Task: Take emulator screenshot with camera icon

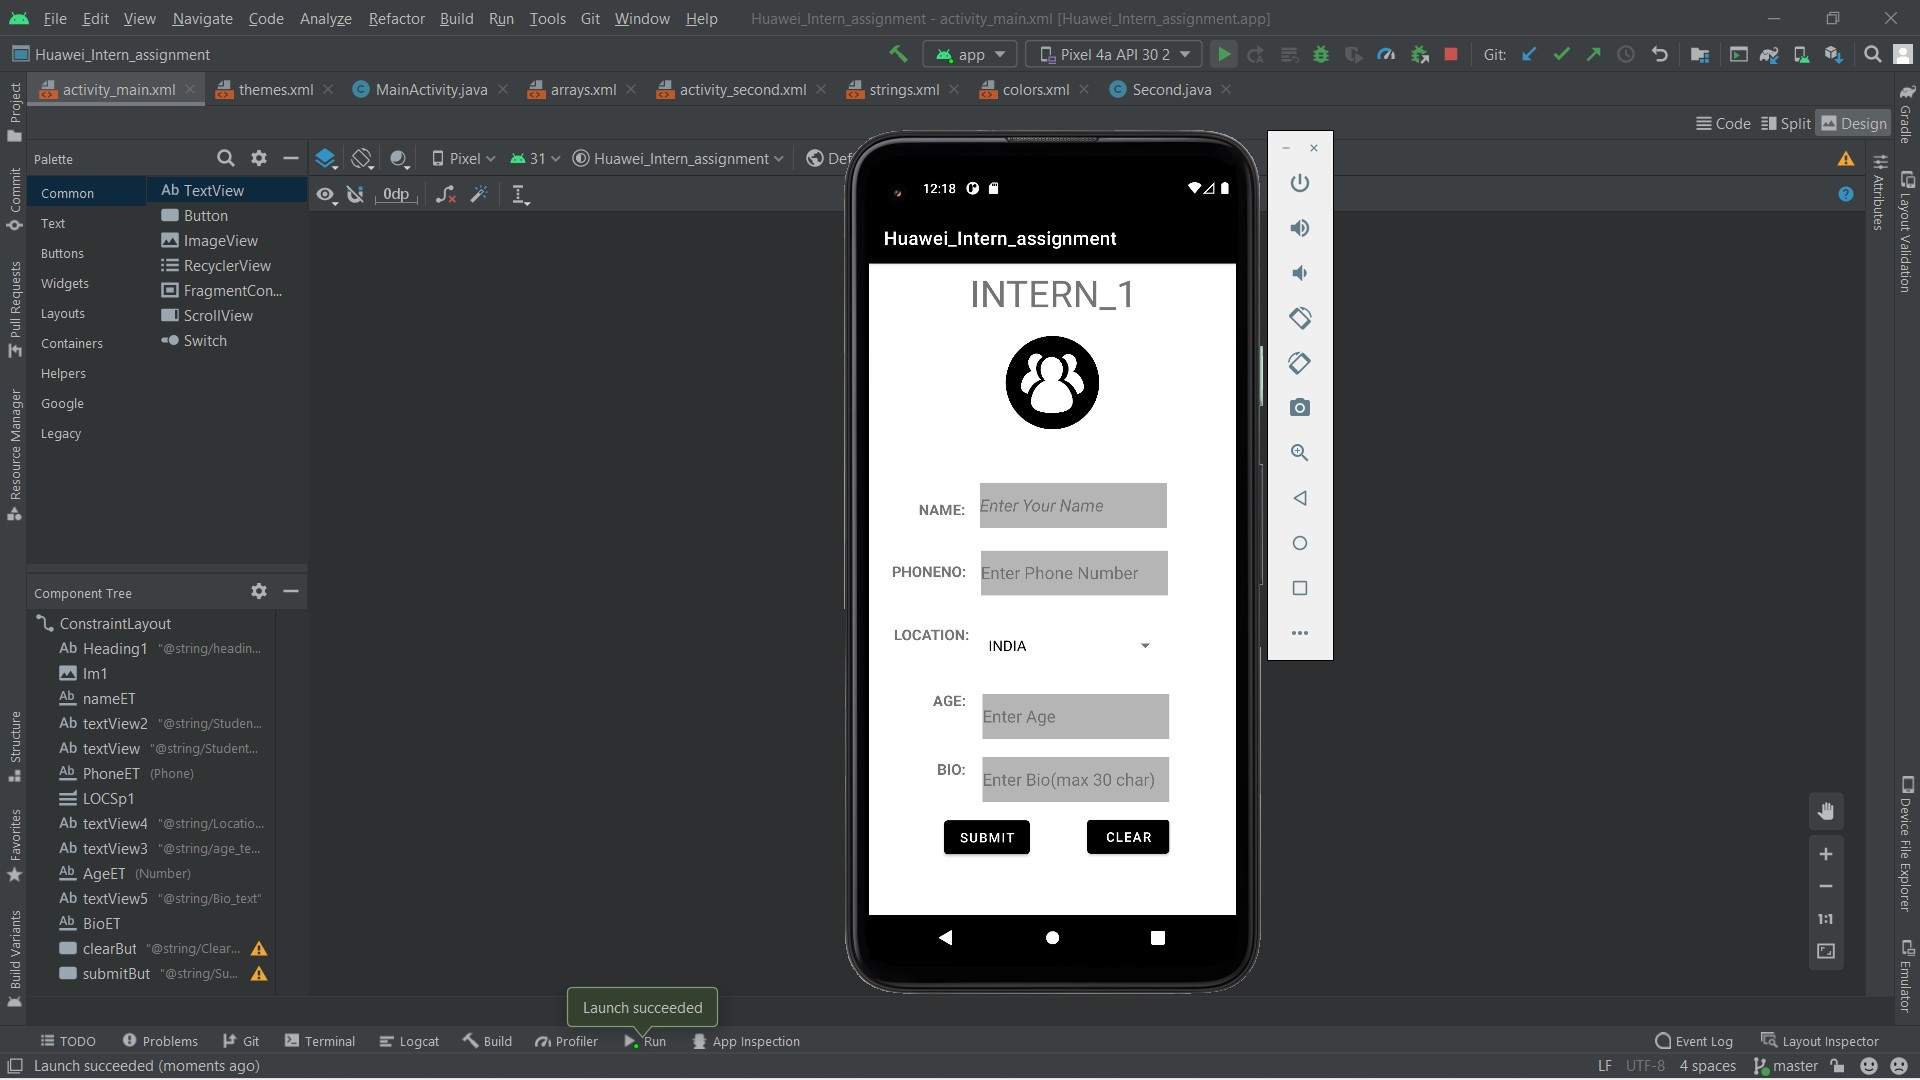Action: pyautogui.click(x=1299, y=408)
